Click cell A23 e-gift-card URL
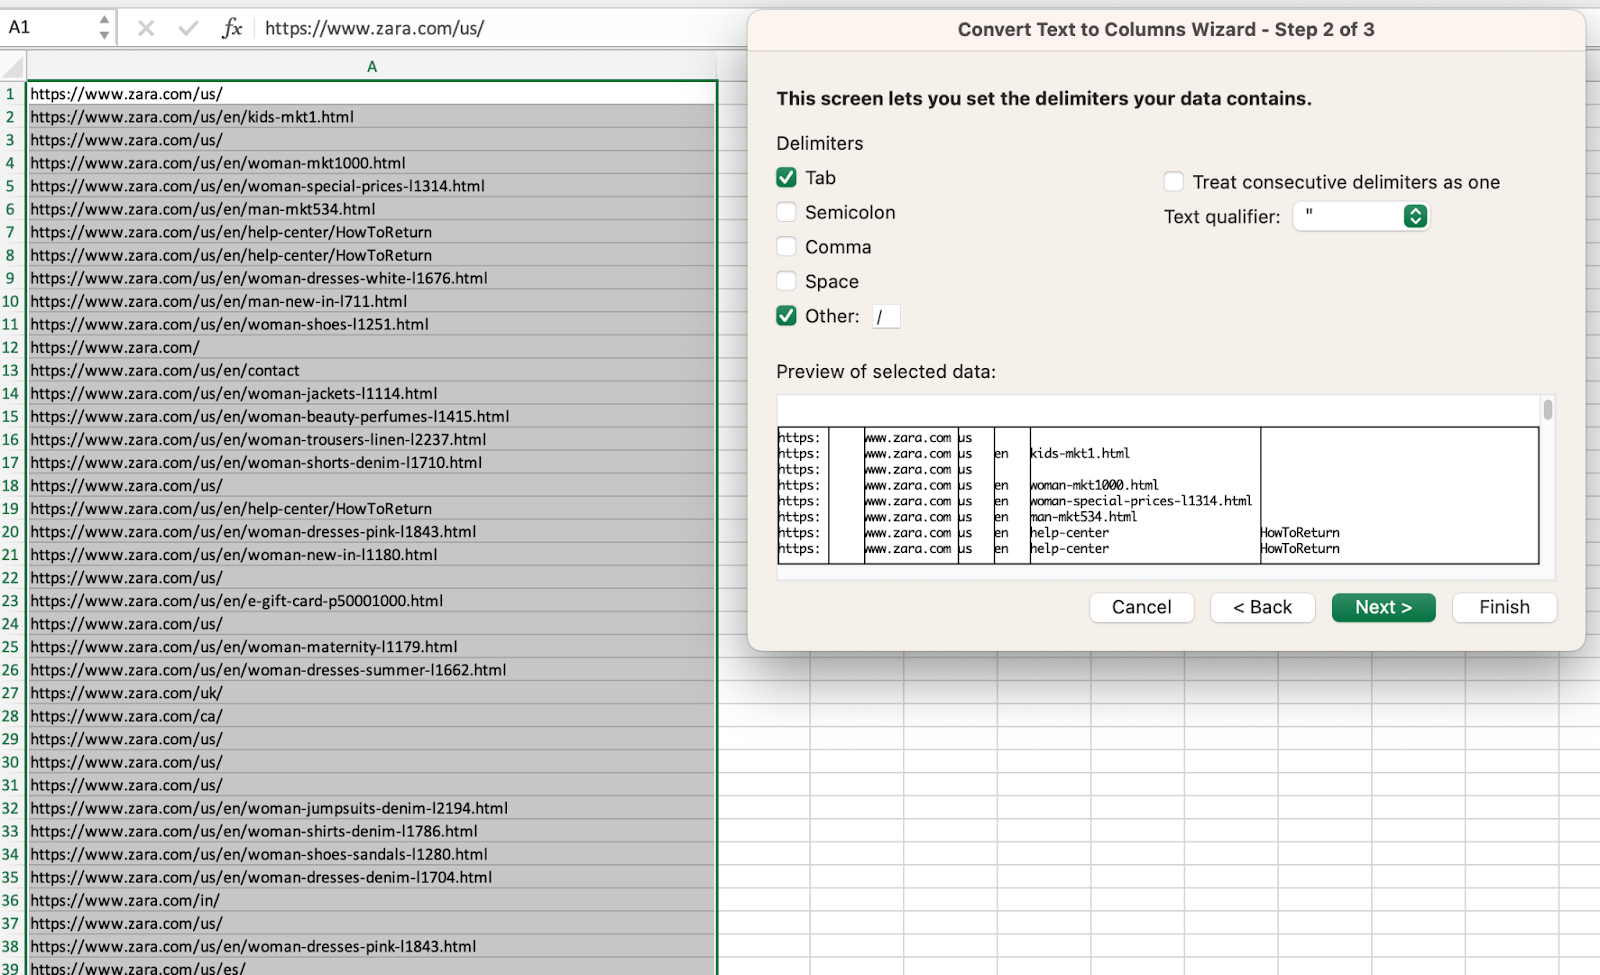Viewport: 1600px width, 975px height. tap(372, 601)
